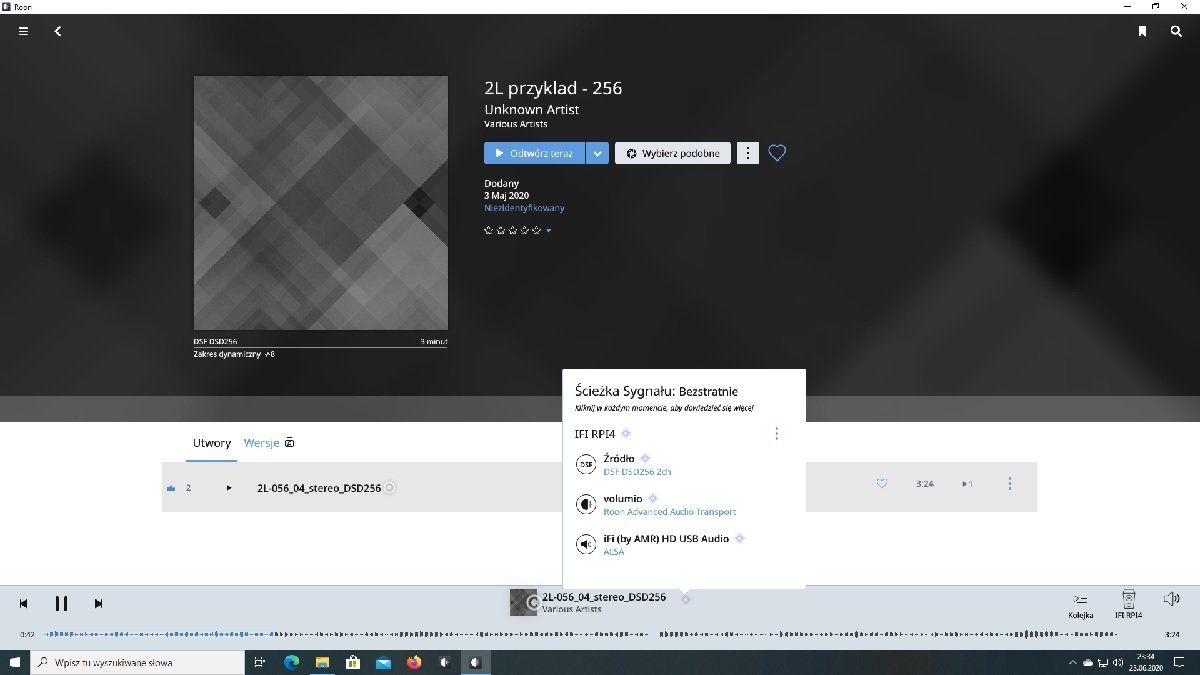Open the volume control speaker icon
Screen dimensions: 1200x675
click(1172, 599)
